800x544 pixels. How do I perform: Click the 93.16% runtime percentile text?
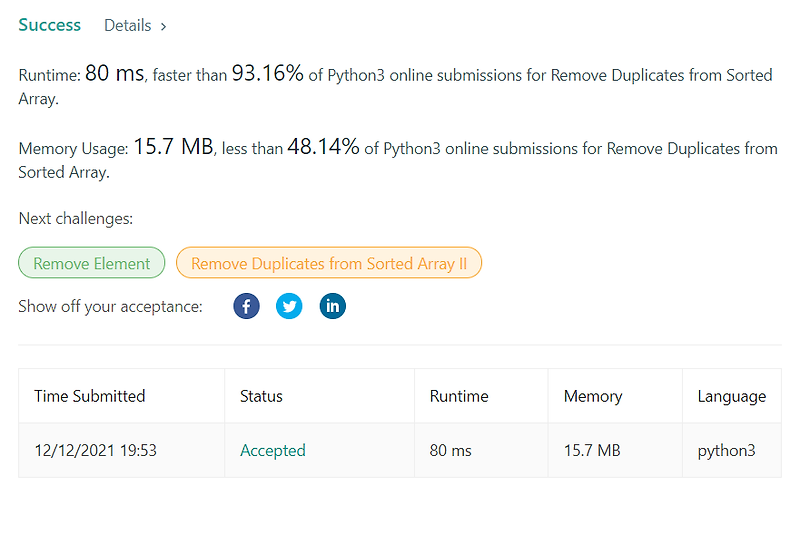pos(268,73)
